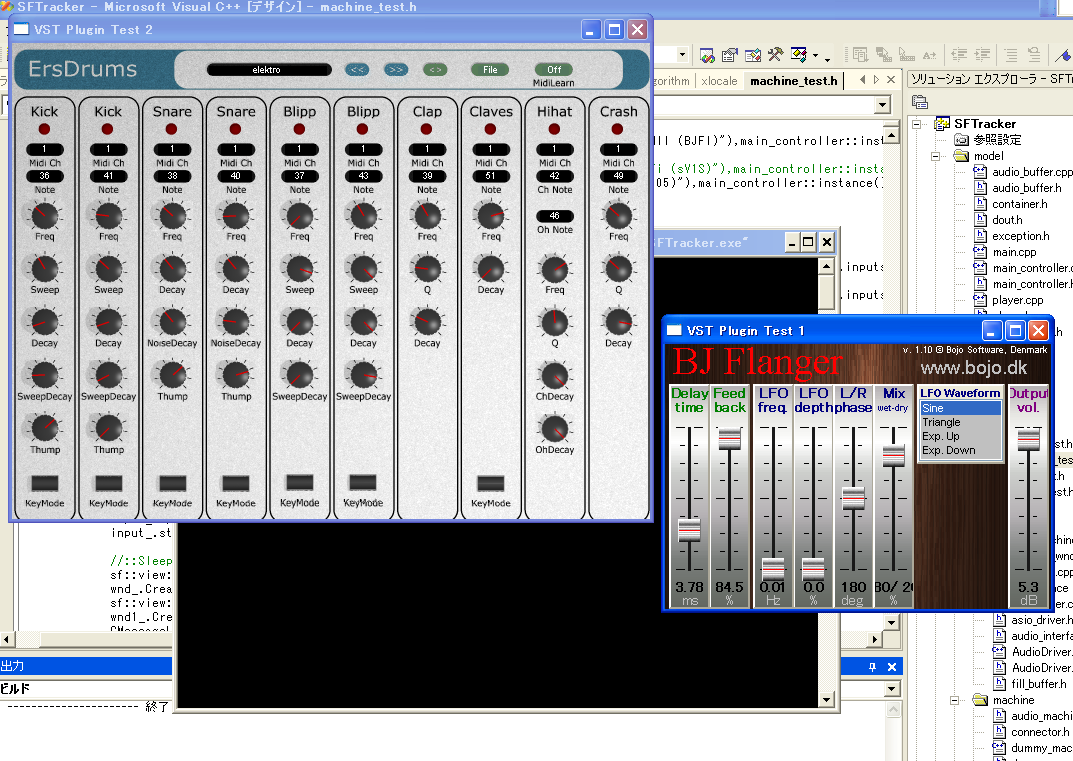Screen dimensions: 1073x761
Task: Collapse the SFTracker project node
Action: (x=916, y=124)
